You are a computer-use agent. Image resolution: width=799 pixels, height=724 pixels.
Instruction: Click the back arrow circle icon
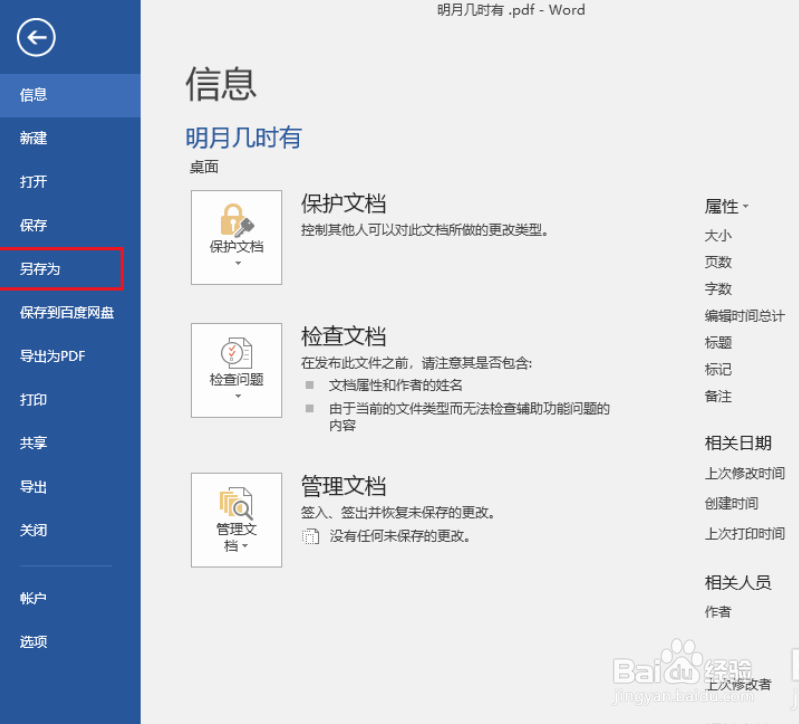pos(36,37)
